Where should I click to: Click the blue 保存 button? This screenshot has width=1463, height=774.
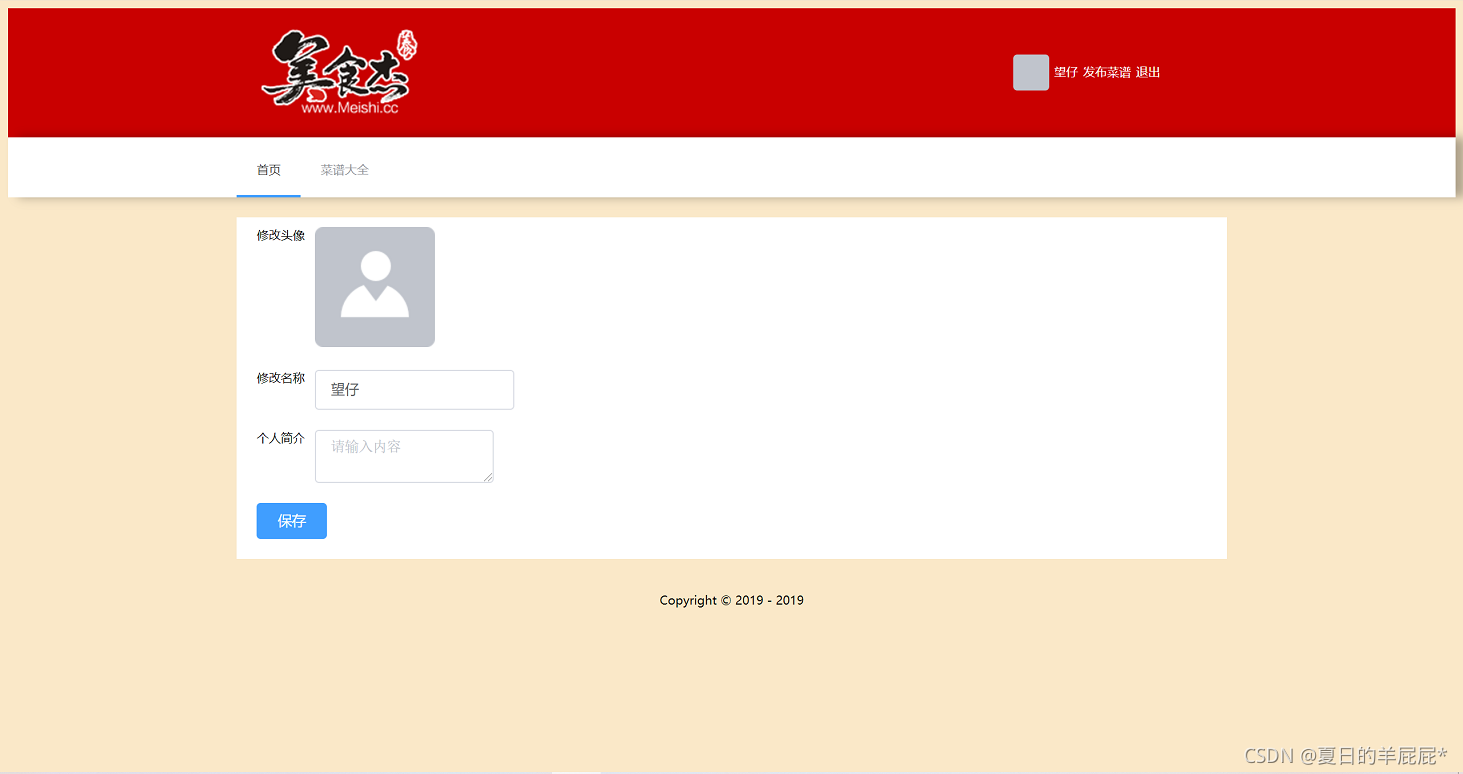pyautogui.click(x=292, y=521)
